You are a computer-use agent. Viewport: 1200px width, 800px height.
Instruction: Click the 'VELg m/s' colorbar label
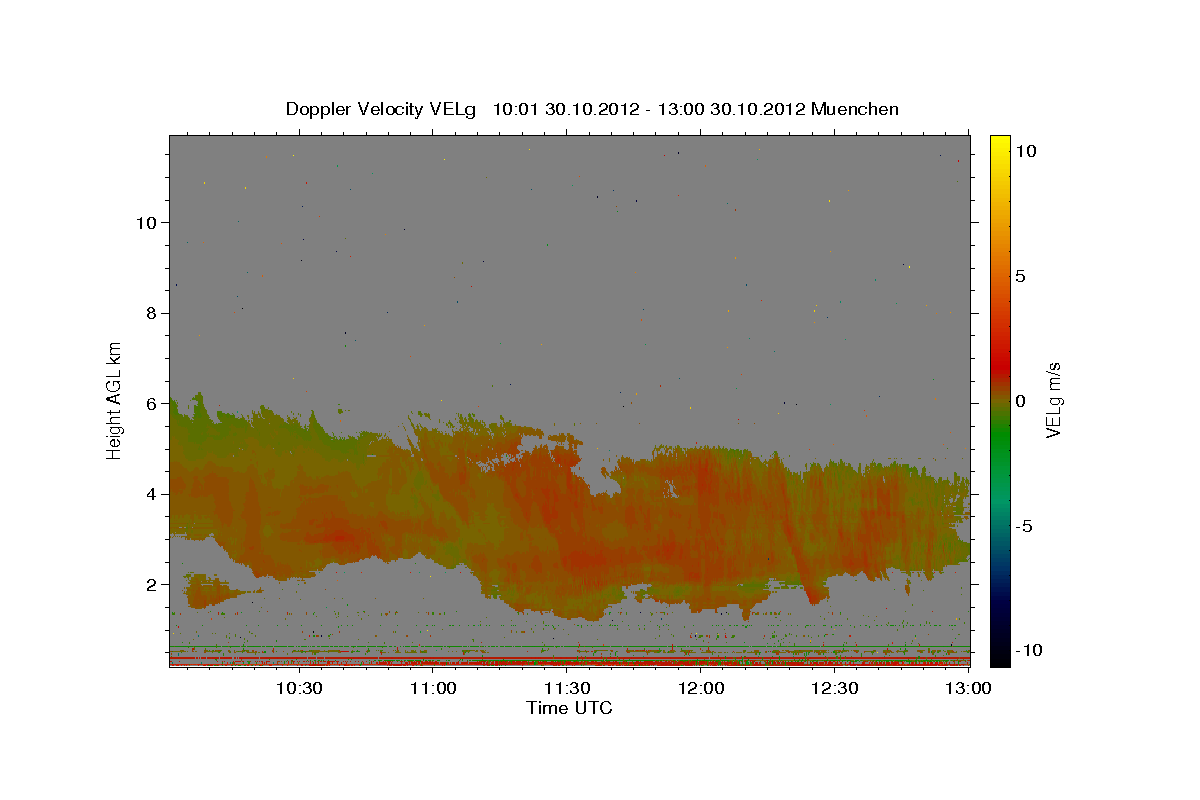[x=1054, y=400]
